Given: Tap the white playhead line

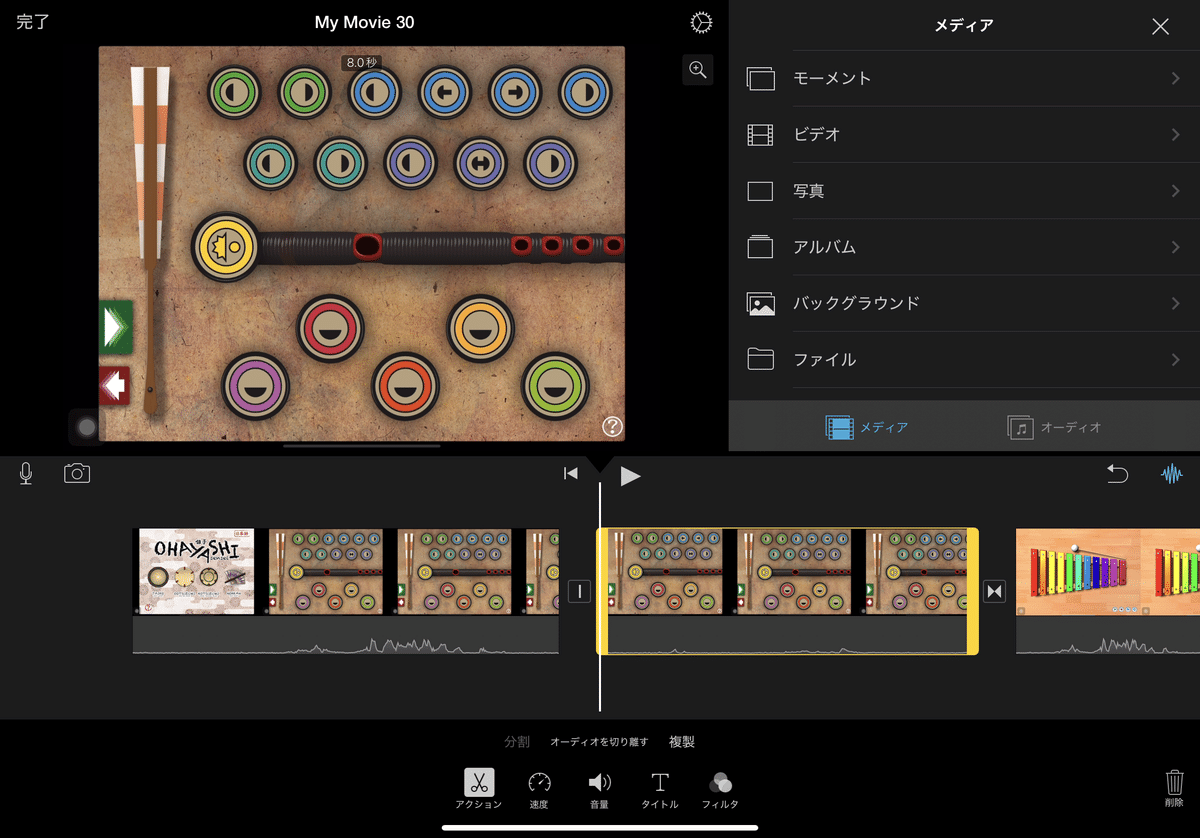Looking at the screenshot, I should 600,596.
